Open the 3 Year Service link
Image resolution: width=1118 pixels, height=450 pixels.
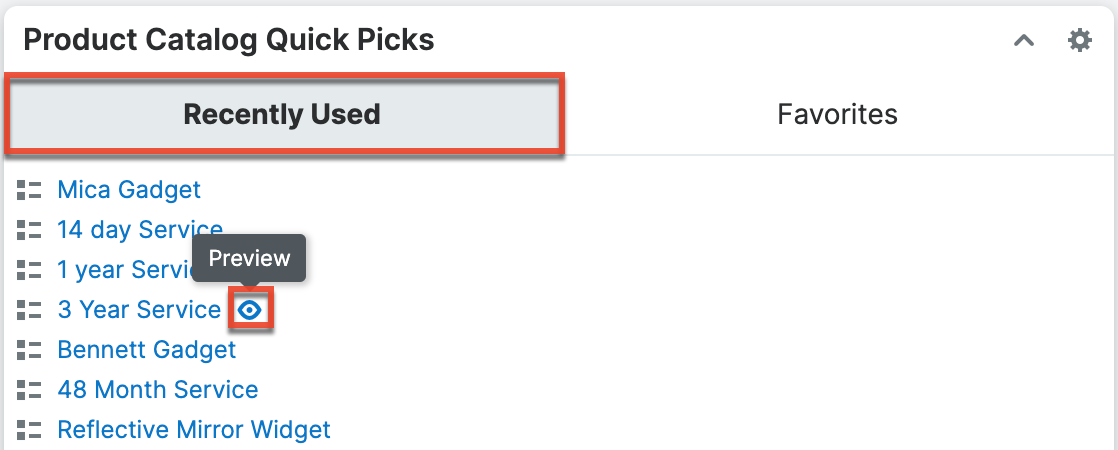[139, 310]
